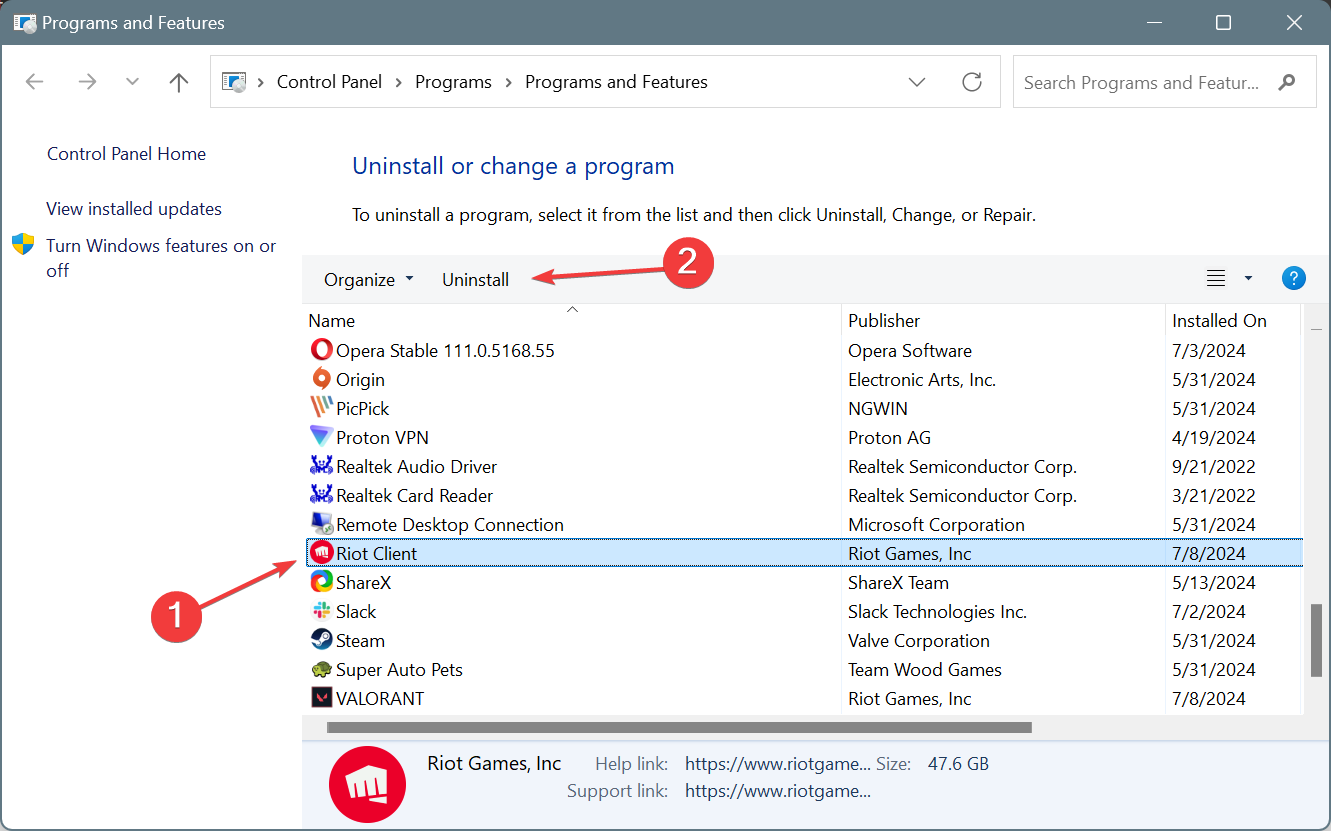Image resolution: width=1331 pixels, height=831 pixels.
Task: Sort by the Publisher column header
Action: click(x=1004, y=320)
